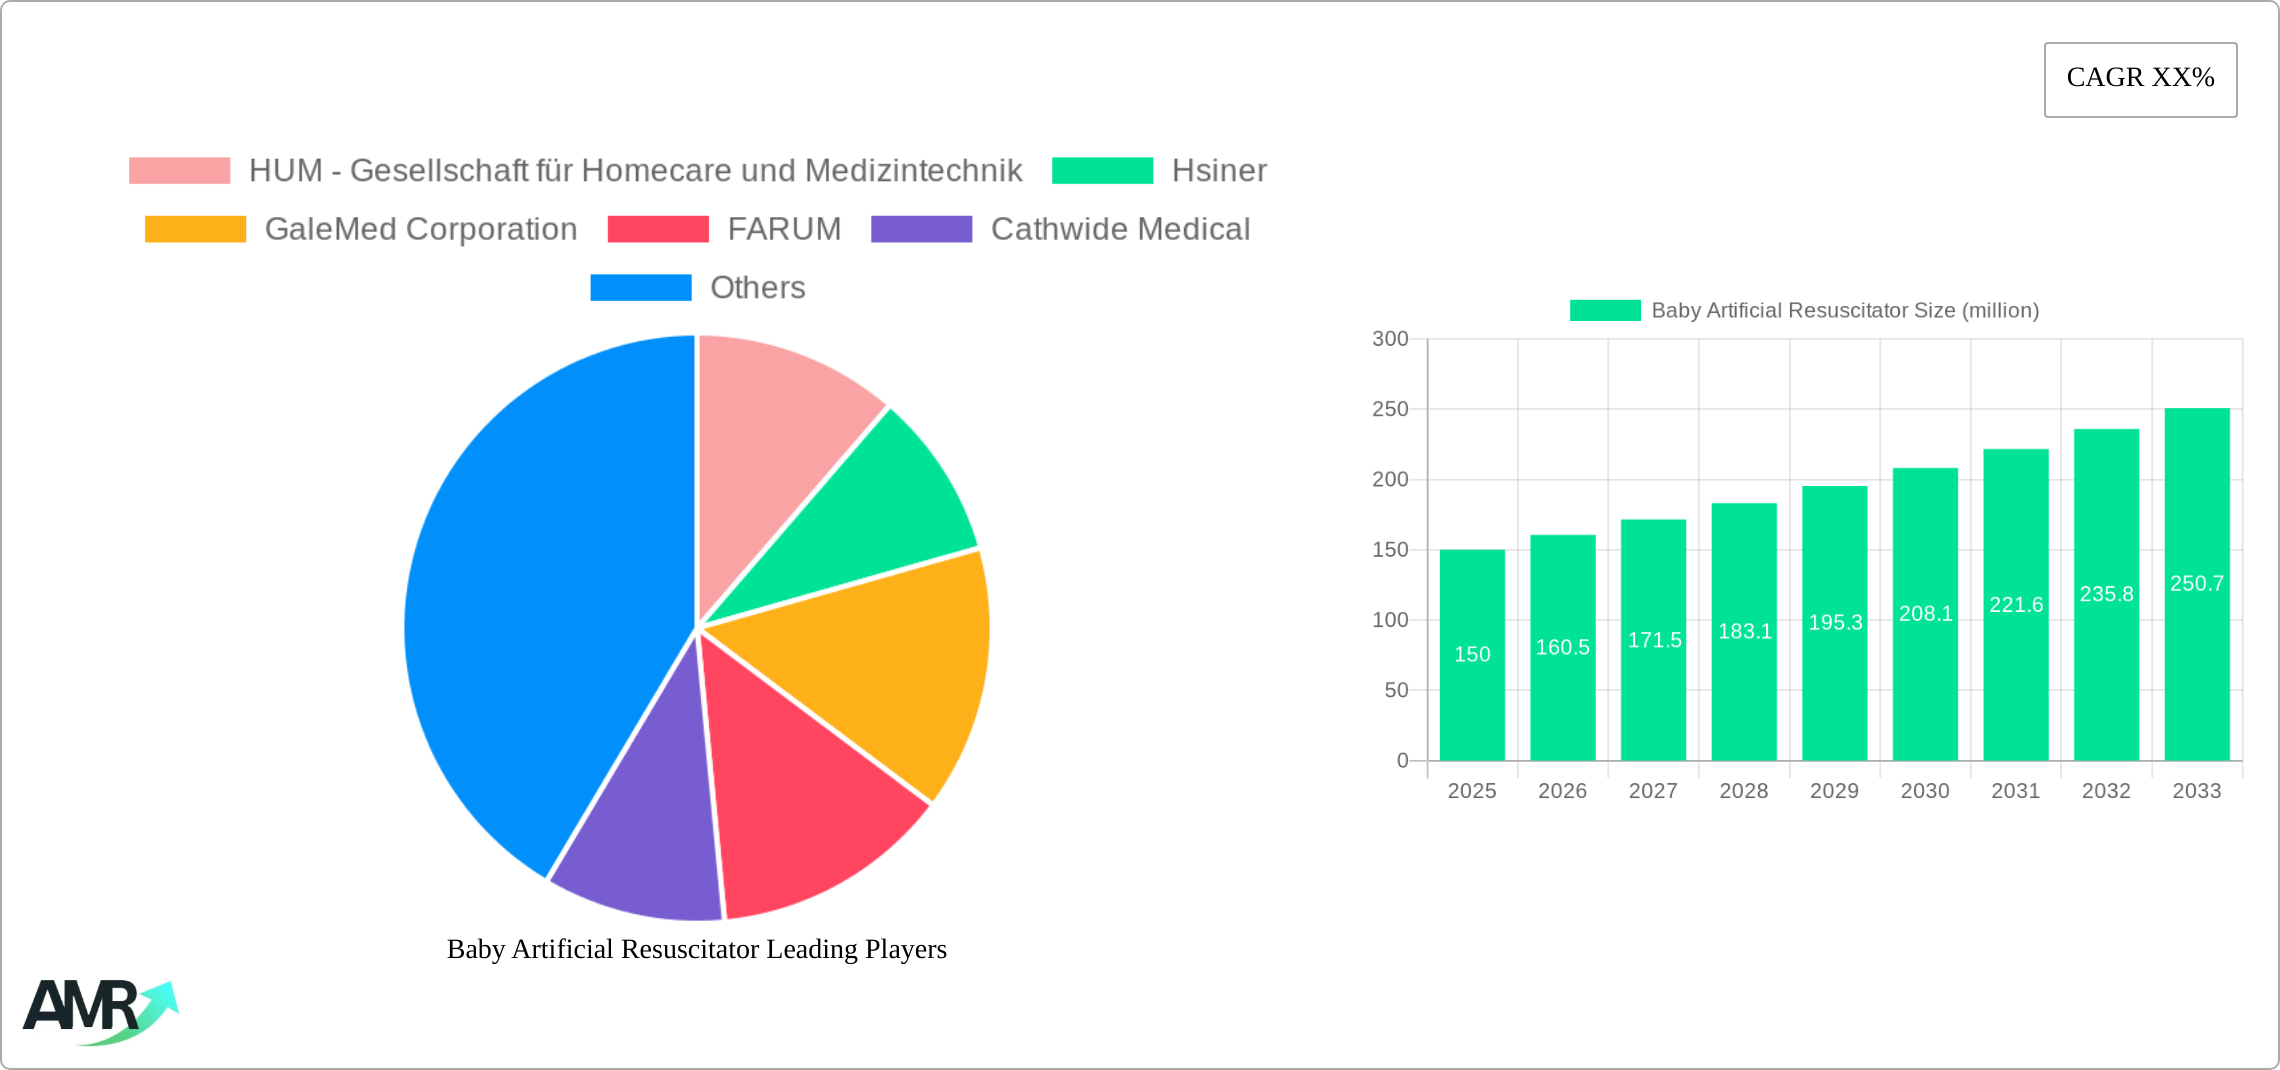This screenshot has width=2280, height=1070.
Task: Click the CAGR XX% label
Action: (2139, 78)
